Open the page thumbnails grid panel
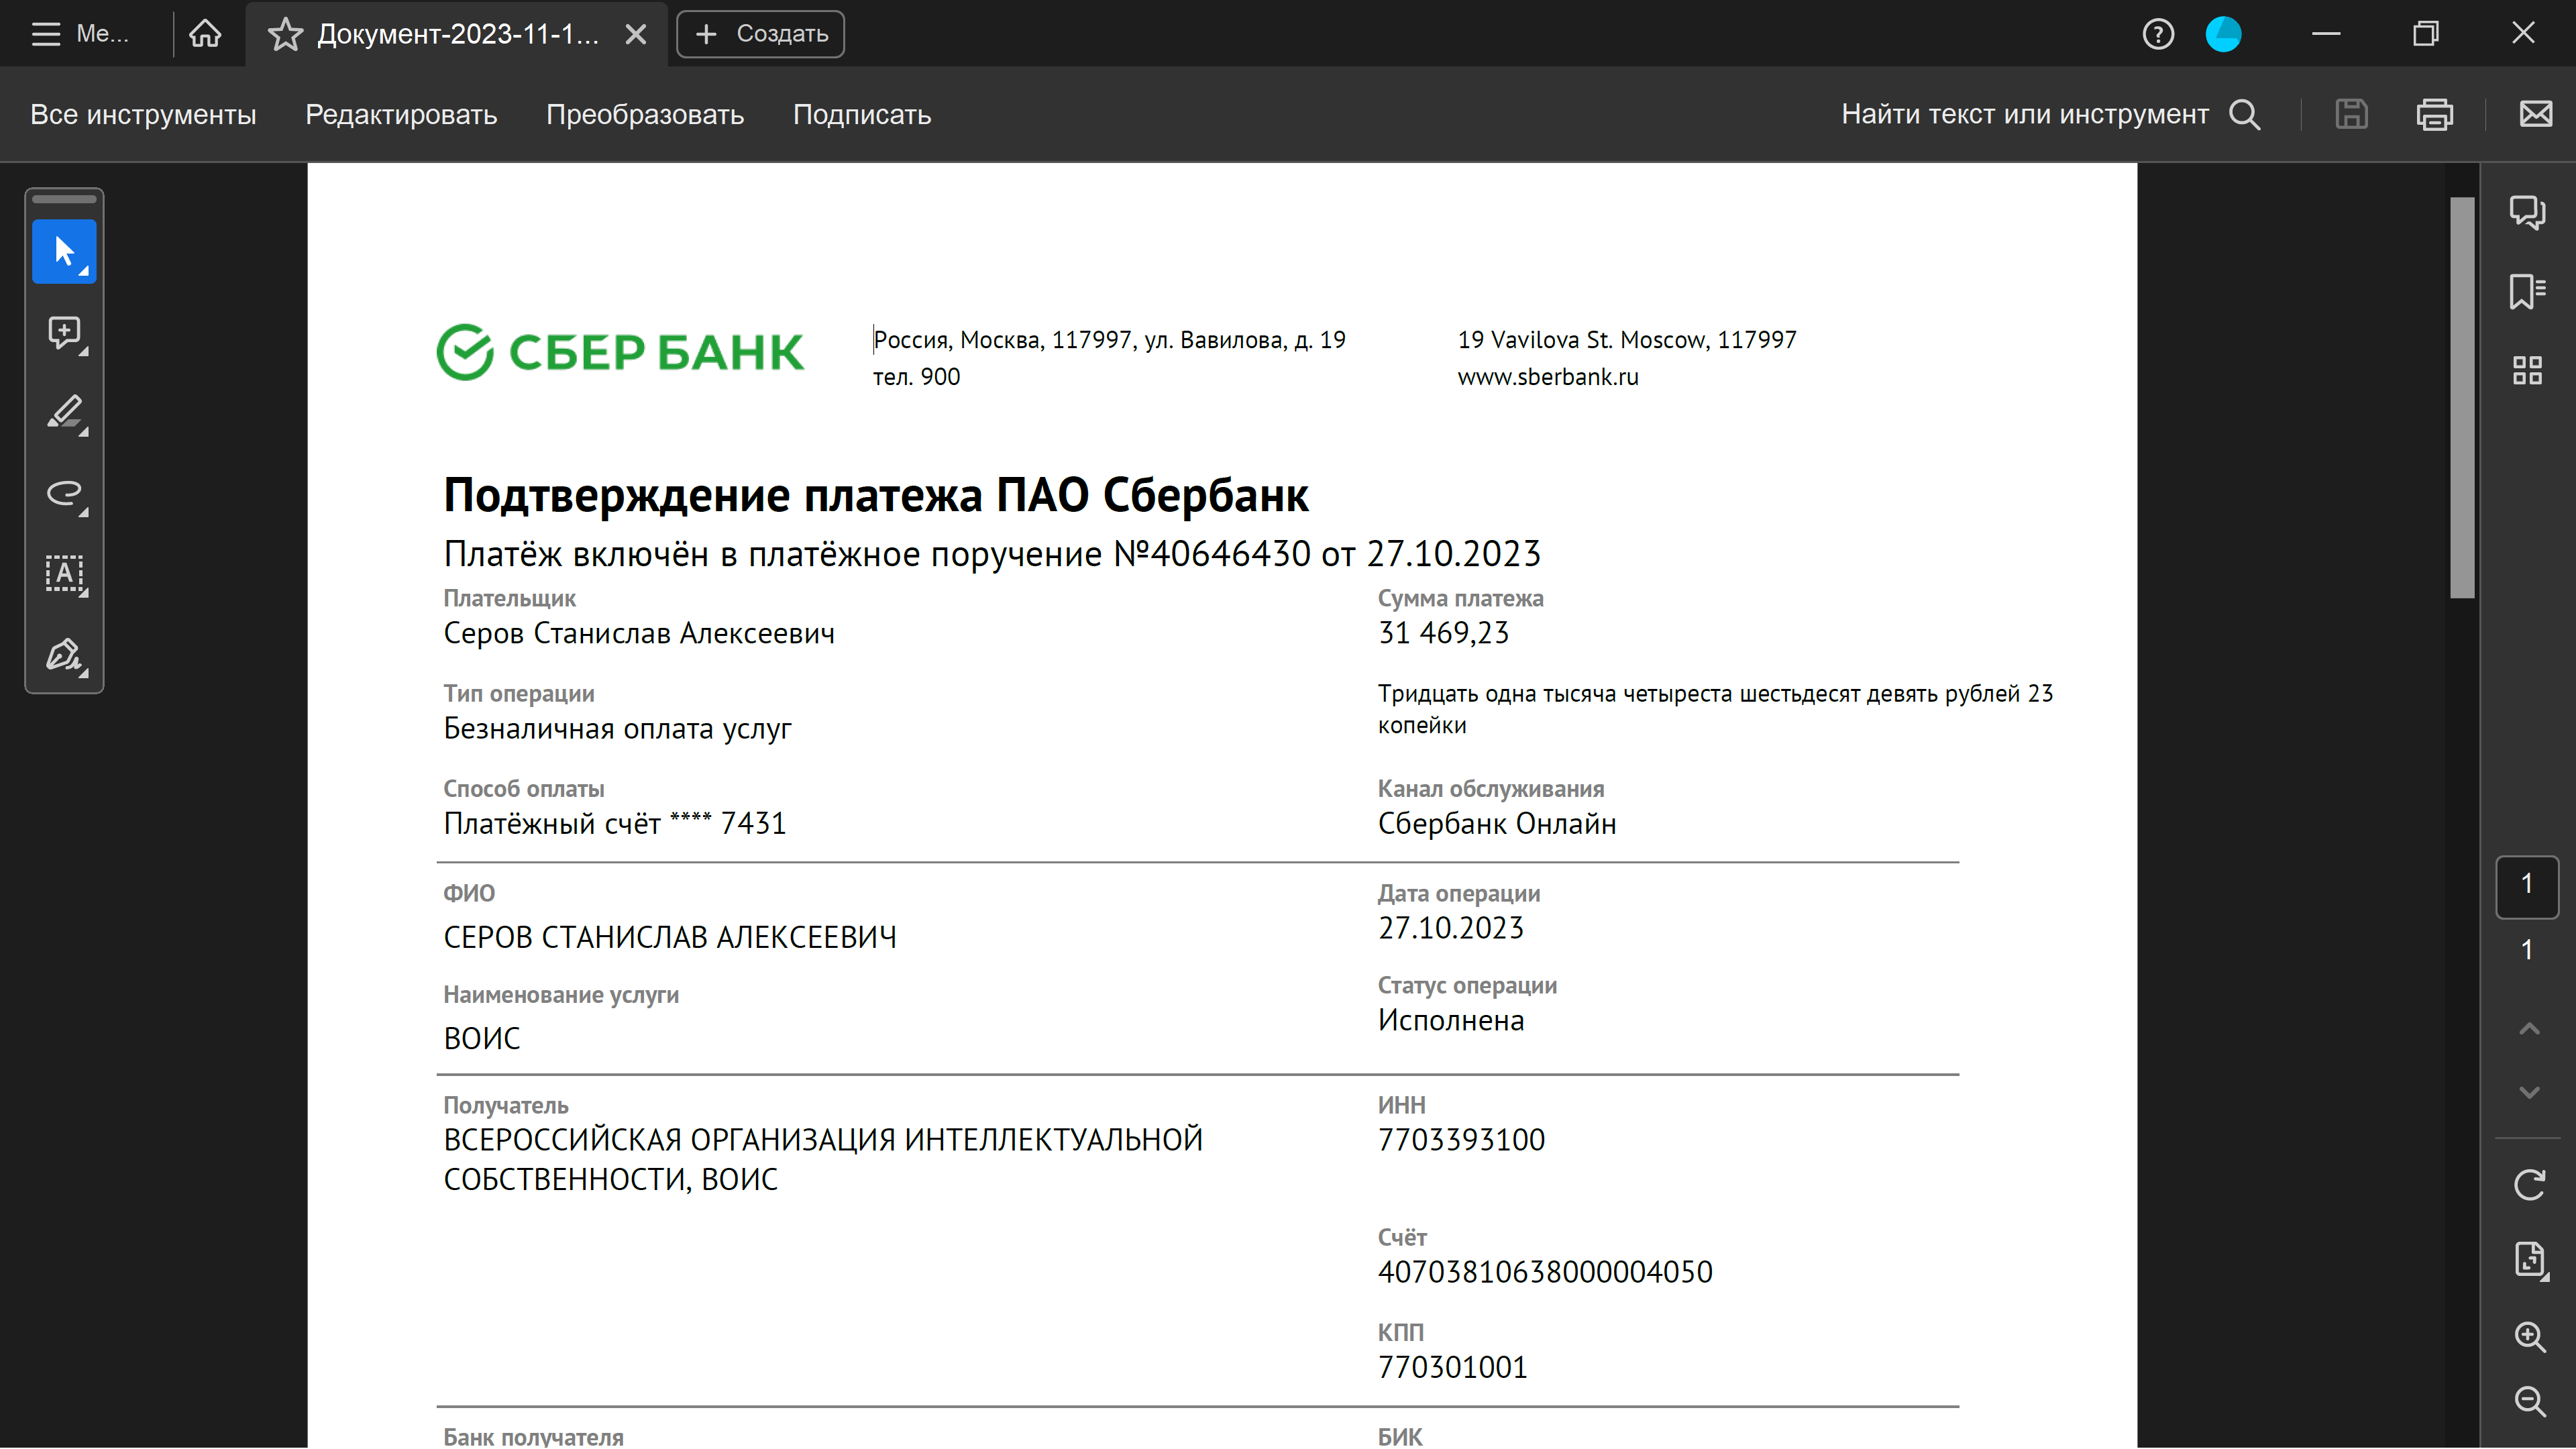 pos(2527,370)
